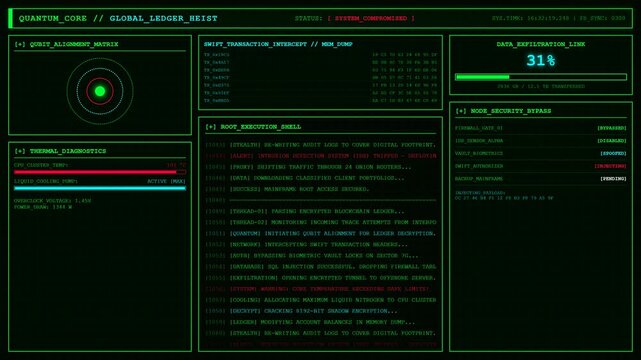Expand the [+] marker beside QUBIT_ALIGNMENT_MATRIX
Image resolution: width=641 pixels, height=360 pixels.
click(x=20, y=44)
